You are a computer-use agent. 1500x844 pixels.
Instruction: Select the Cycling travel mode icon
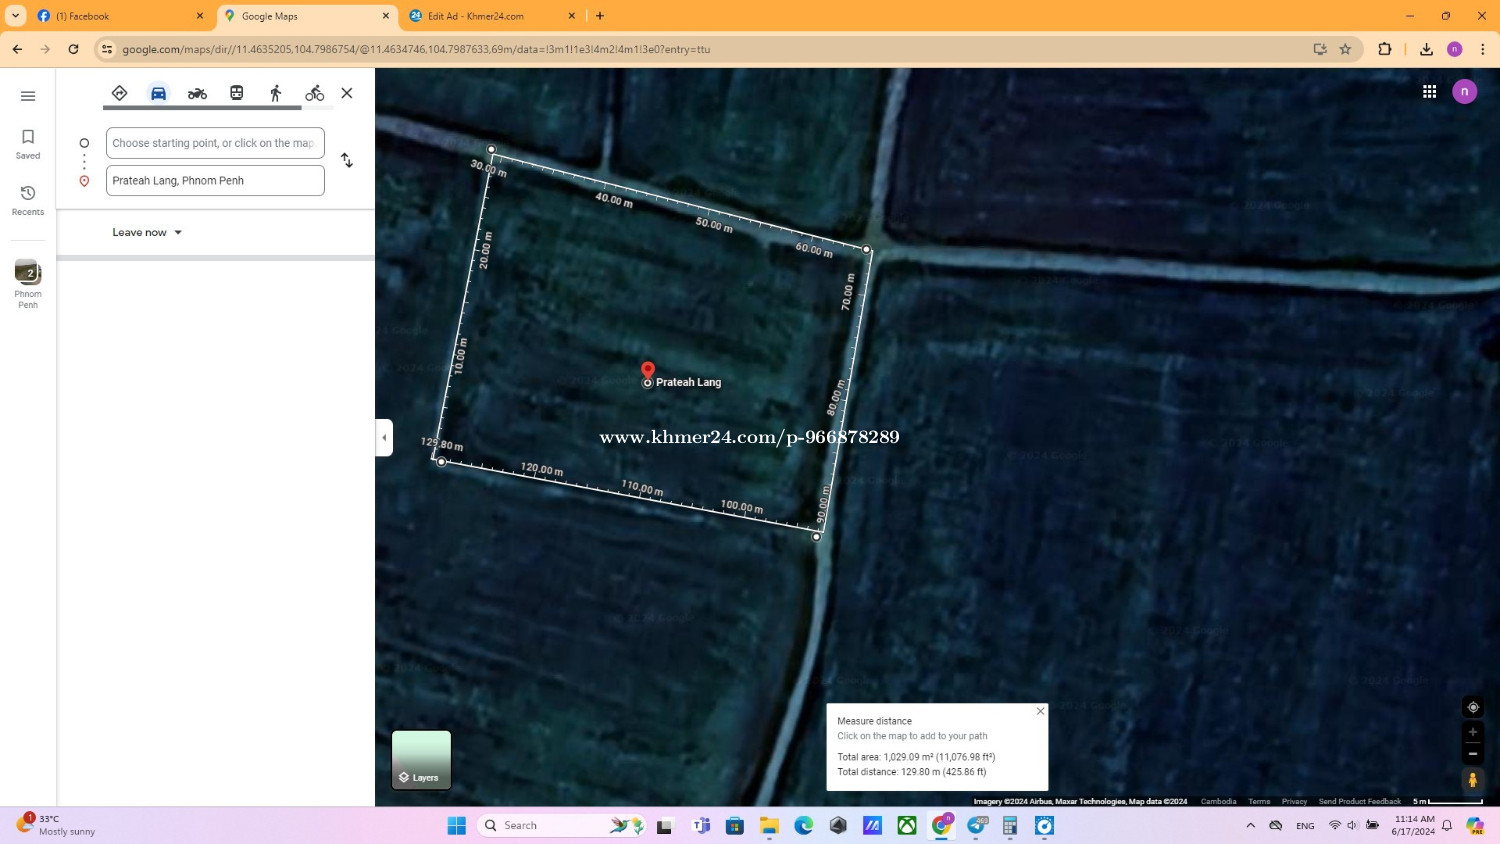pyautogui.click(x=315, y=93)
